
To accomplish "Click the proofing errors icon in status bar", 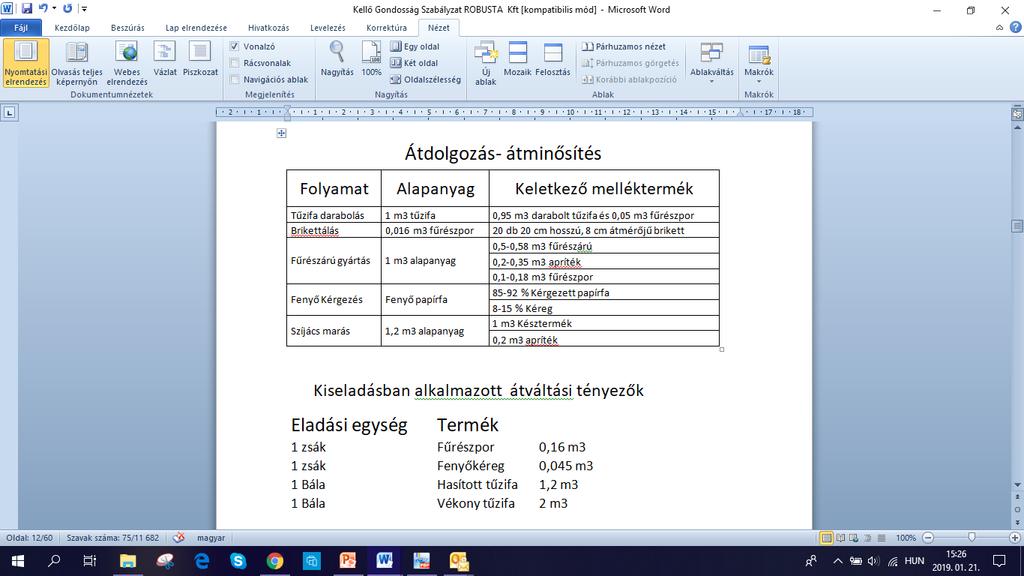I will click(178, 537).
